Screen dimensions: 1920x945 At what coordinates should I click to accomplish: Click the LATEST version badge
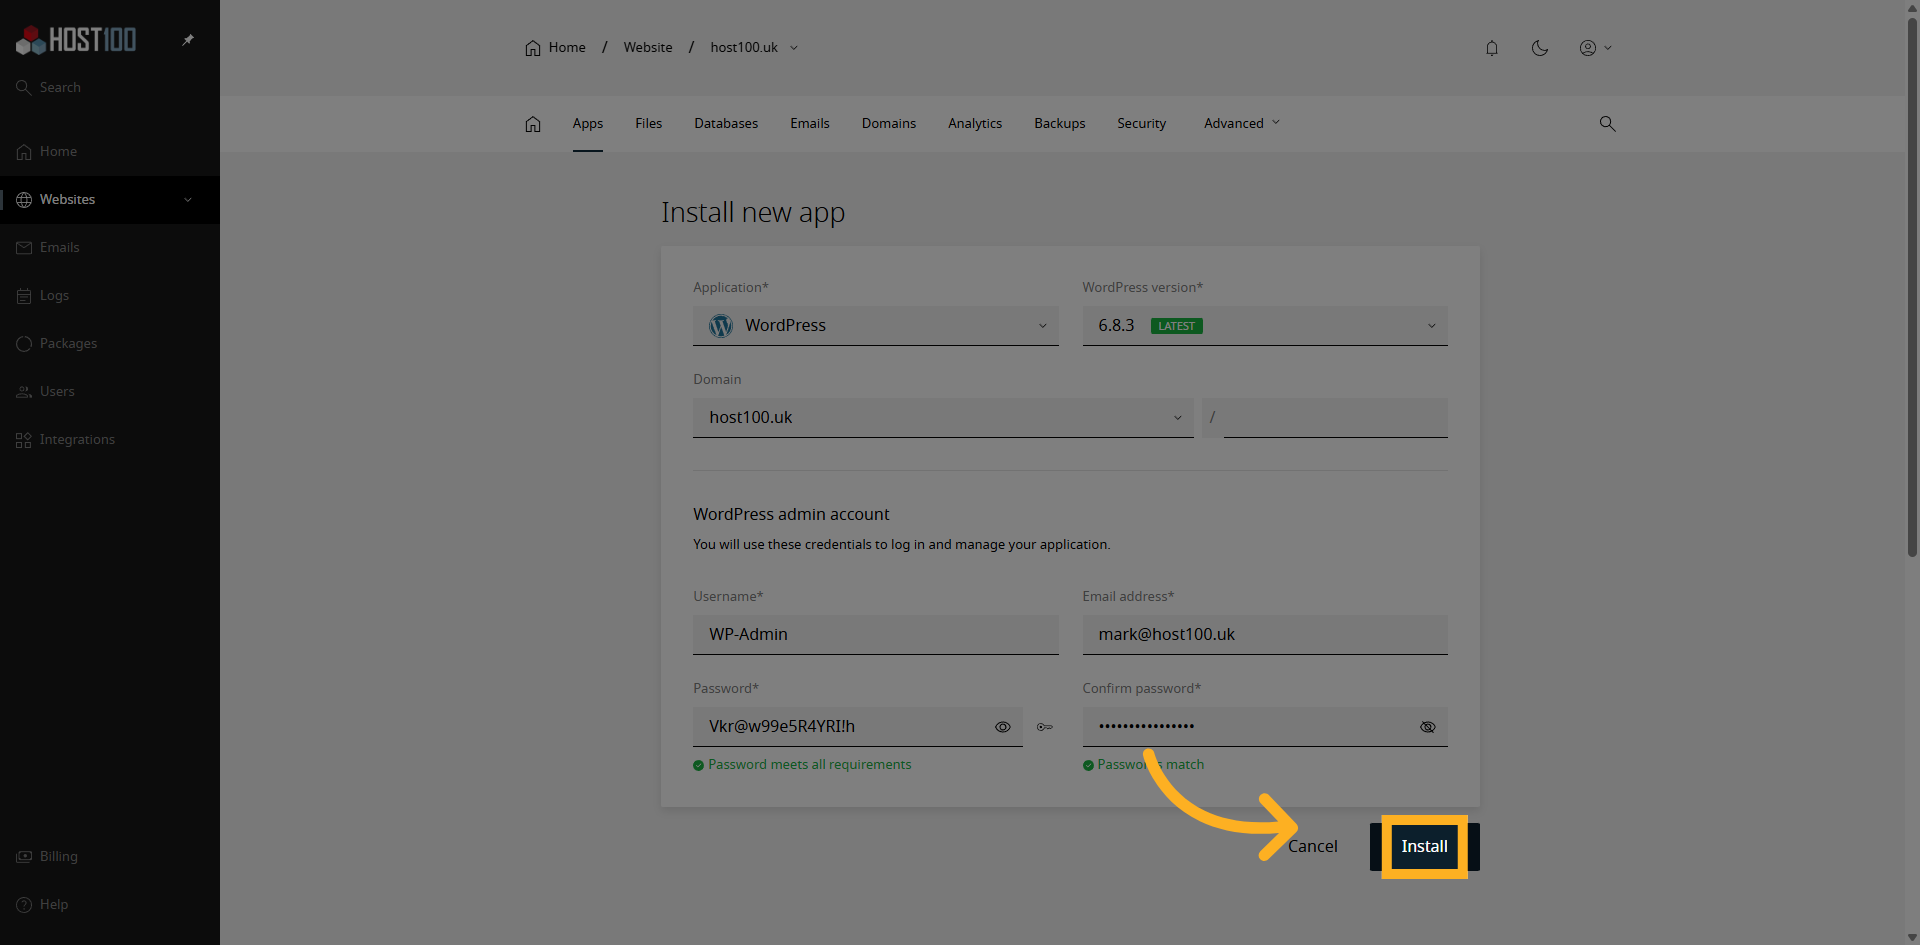1176,326
